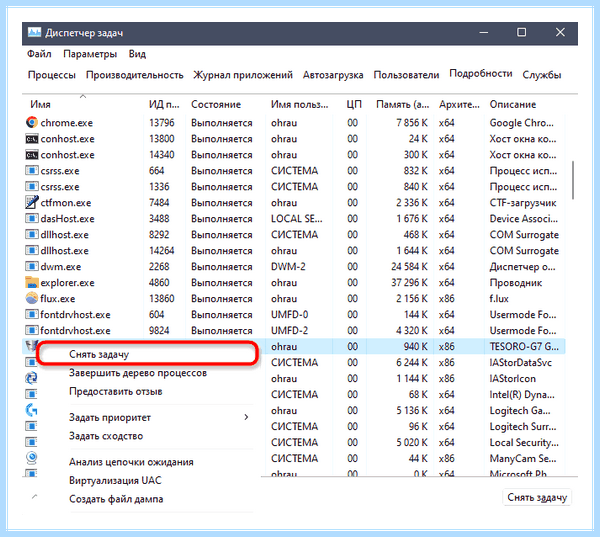Switch to the Подробности tab
600x537 pixels.
click(x=481, y=73)
